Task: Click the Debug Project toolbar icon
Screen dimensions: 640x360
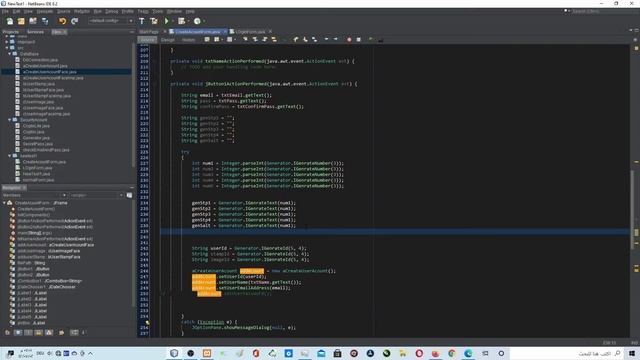Action: 181,21
